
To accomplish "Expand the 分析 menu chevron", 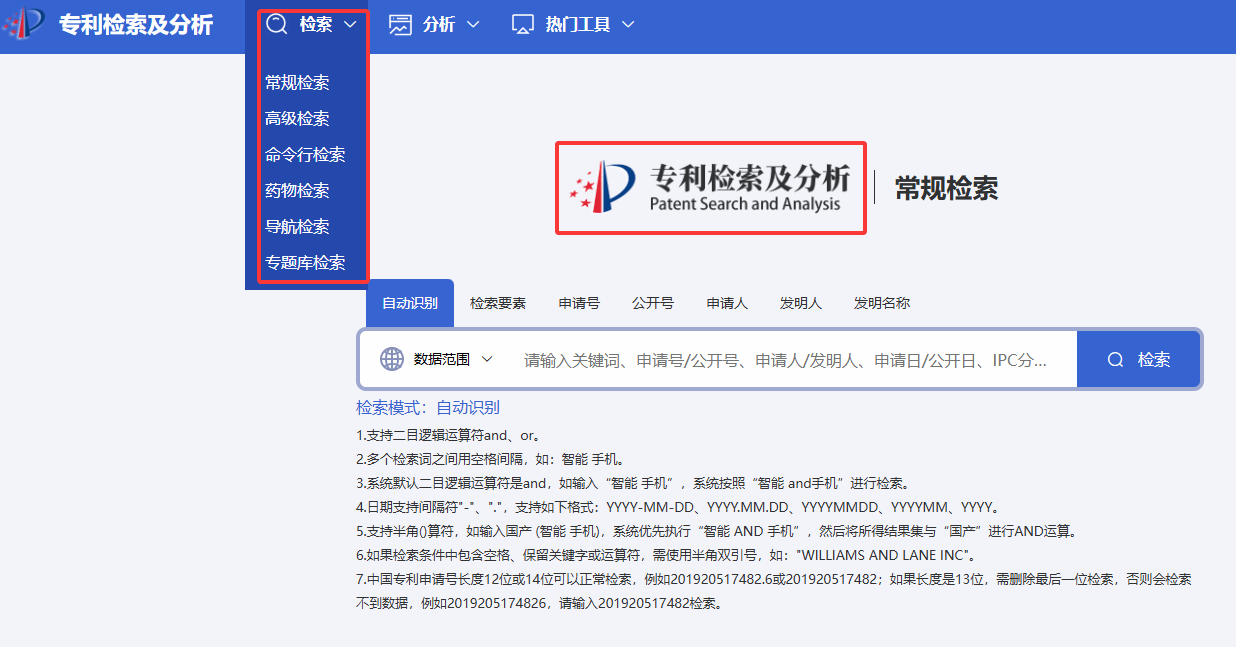I will (x=473, y=25).
